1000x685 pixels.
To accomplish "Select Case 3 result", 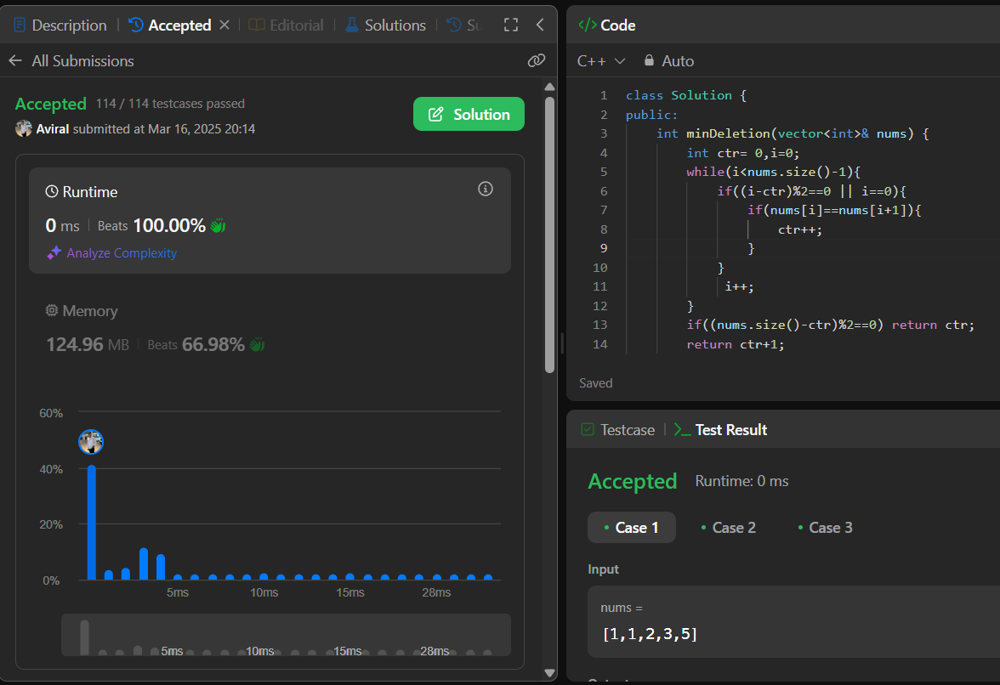I will (825, 527).
